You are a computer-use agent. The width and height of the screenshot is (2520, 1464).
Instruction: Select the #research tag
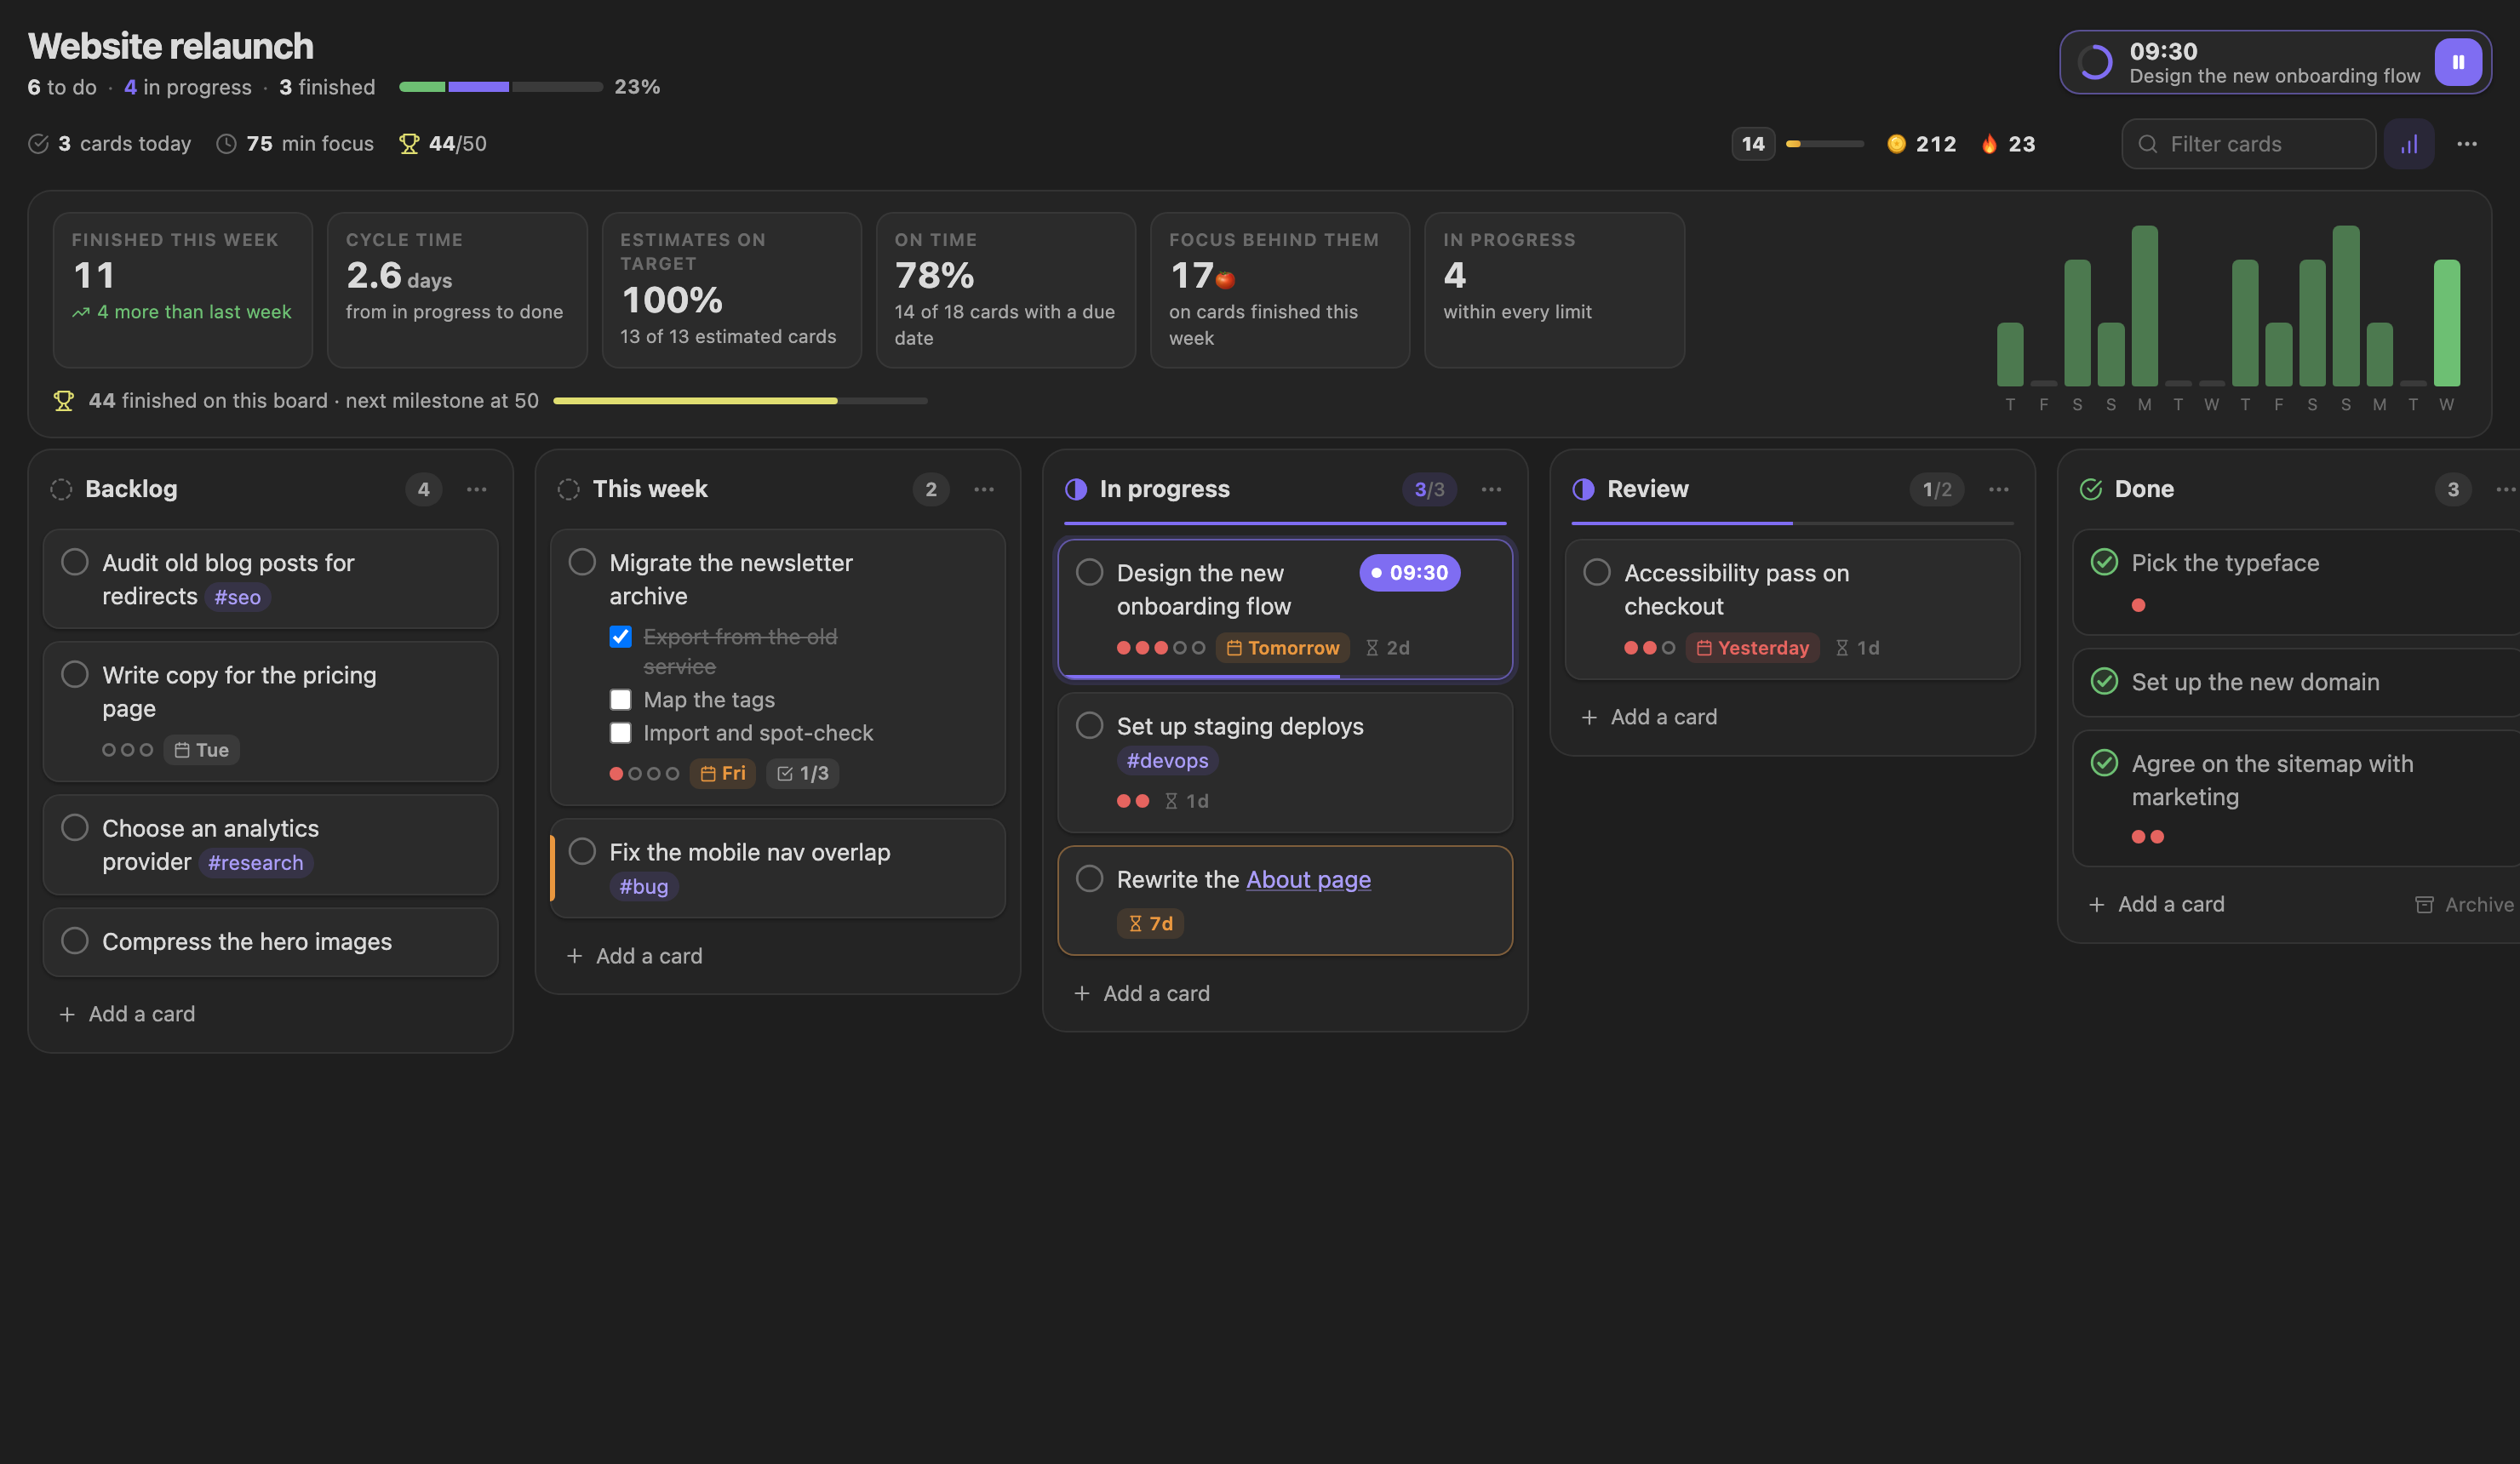coord(255,863)
